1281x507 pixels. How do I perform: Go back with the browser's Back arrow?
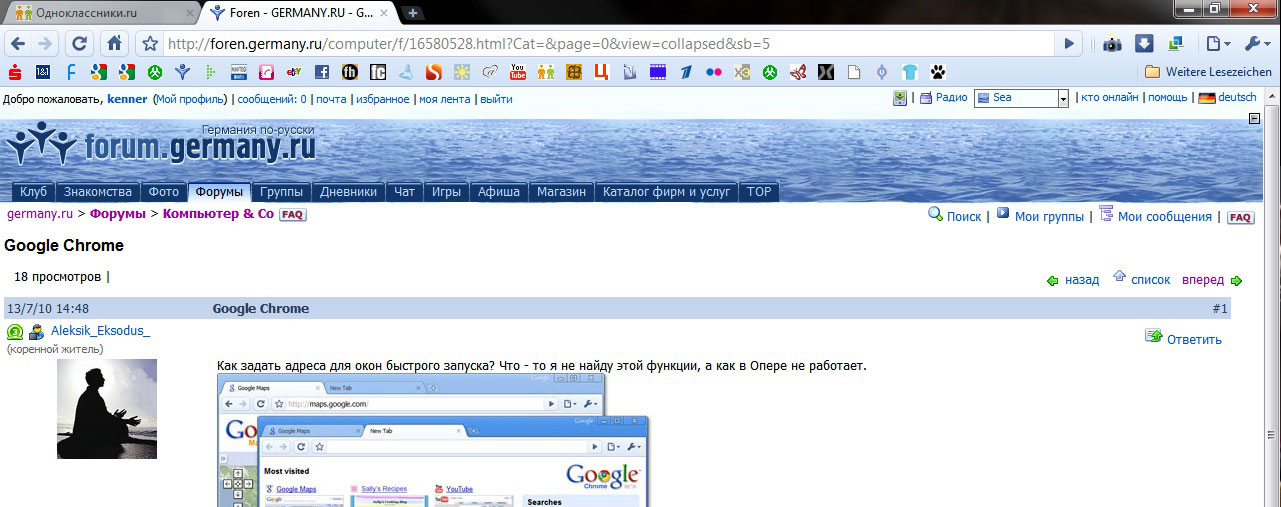coord(17,44)
